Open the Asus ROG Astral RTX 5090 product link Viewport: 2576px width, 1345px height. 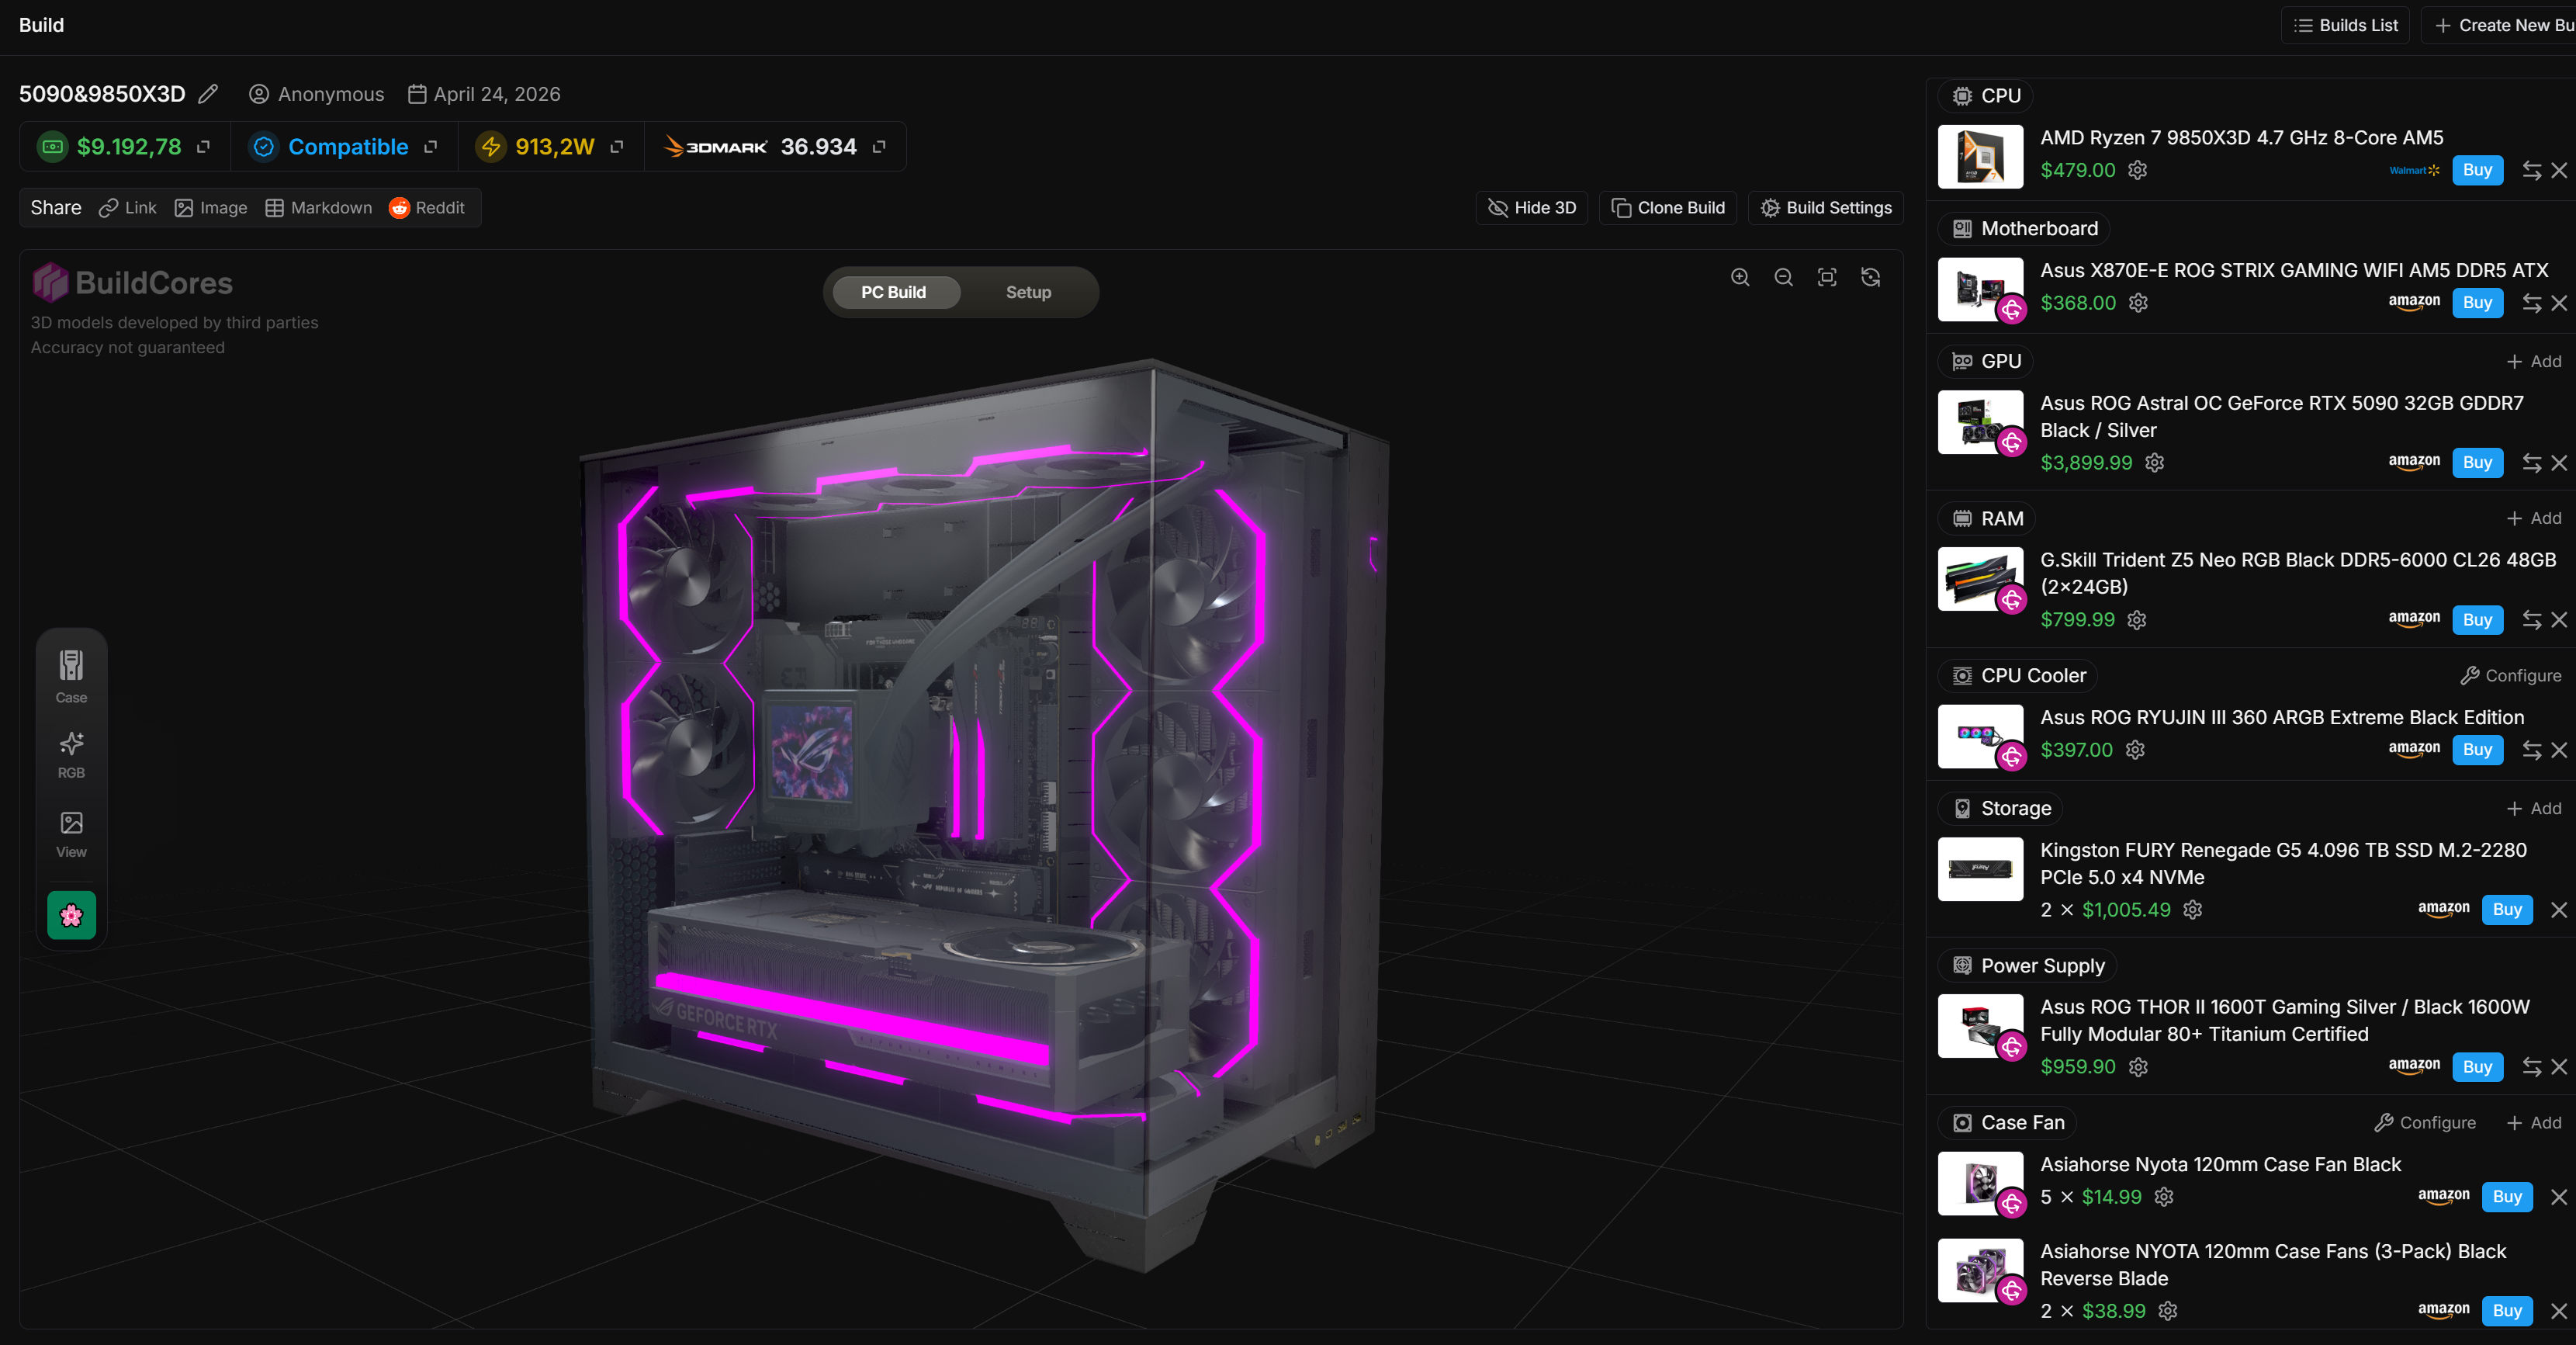click(x=2281, y=417)
